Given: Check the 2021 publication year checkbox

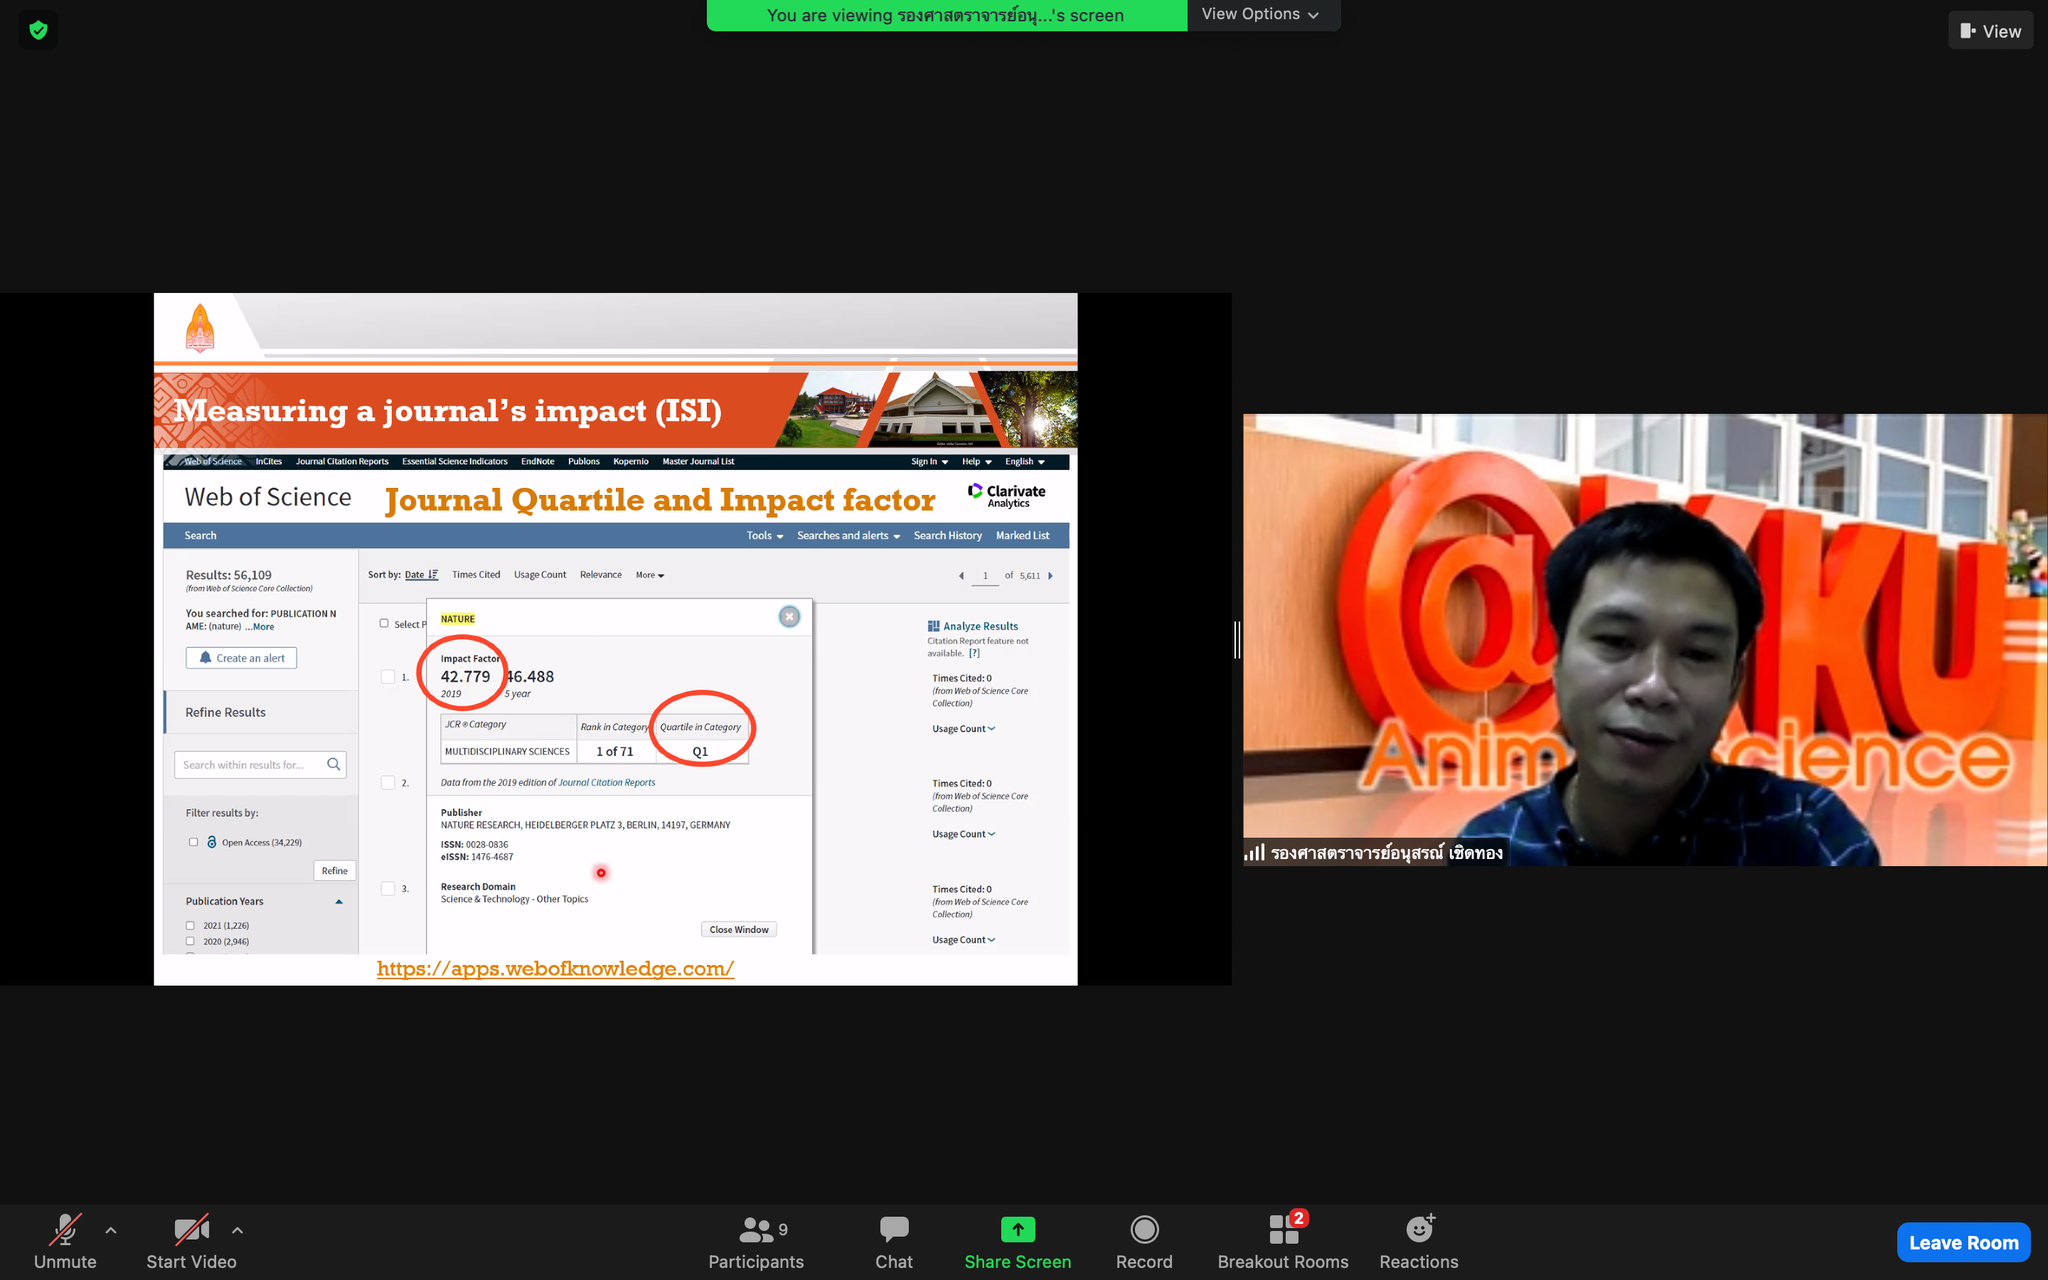Looking at the screenshot, I should point(190,926).
